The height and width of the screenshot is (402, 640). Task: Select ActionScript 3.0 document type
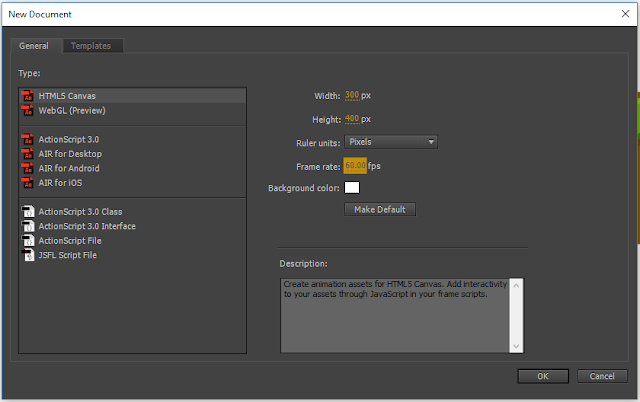[x=133, y=140]
